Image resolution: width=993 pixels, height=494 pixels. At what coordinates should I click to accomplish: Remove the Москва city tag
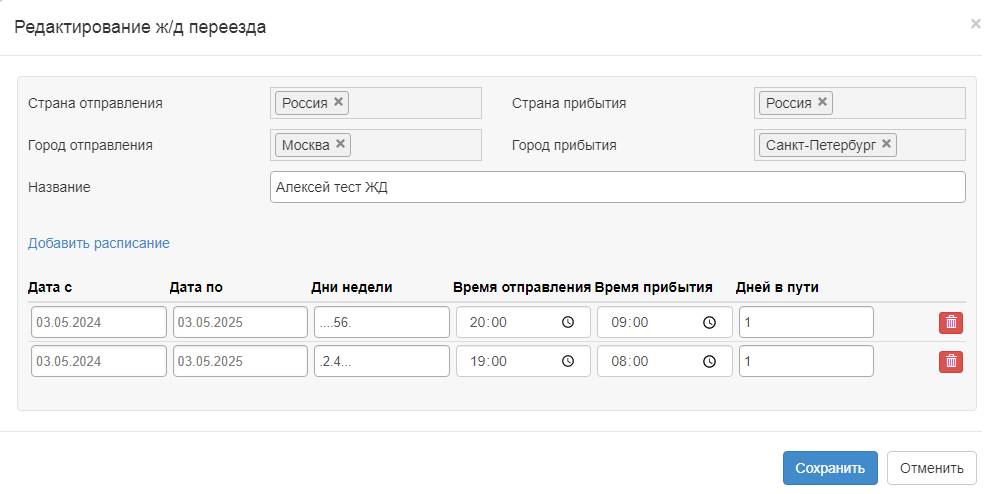(341, 144)
